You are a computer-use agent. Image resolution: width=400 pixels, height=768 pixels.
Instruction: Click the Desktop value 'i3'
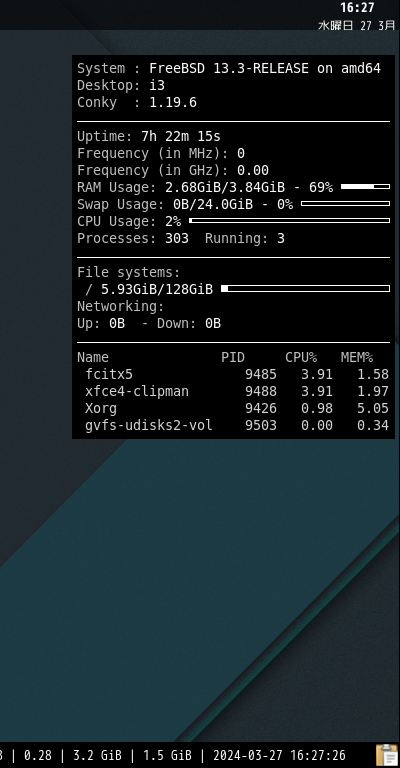(x=157, y=85)
